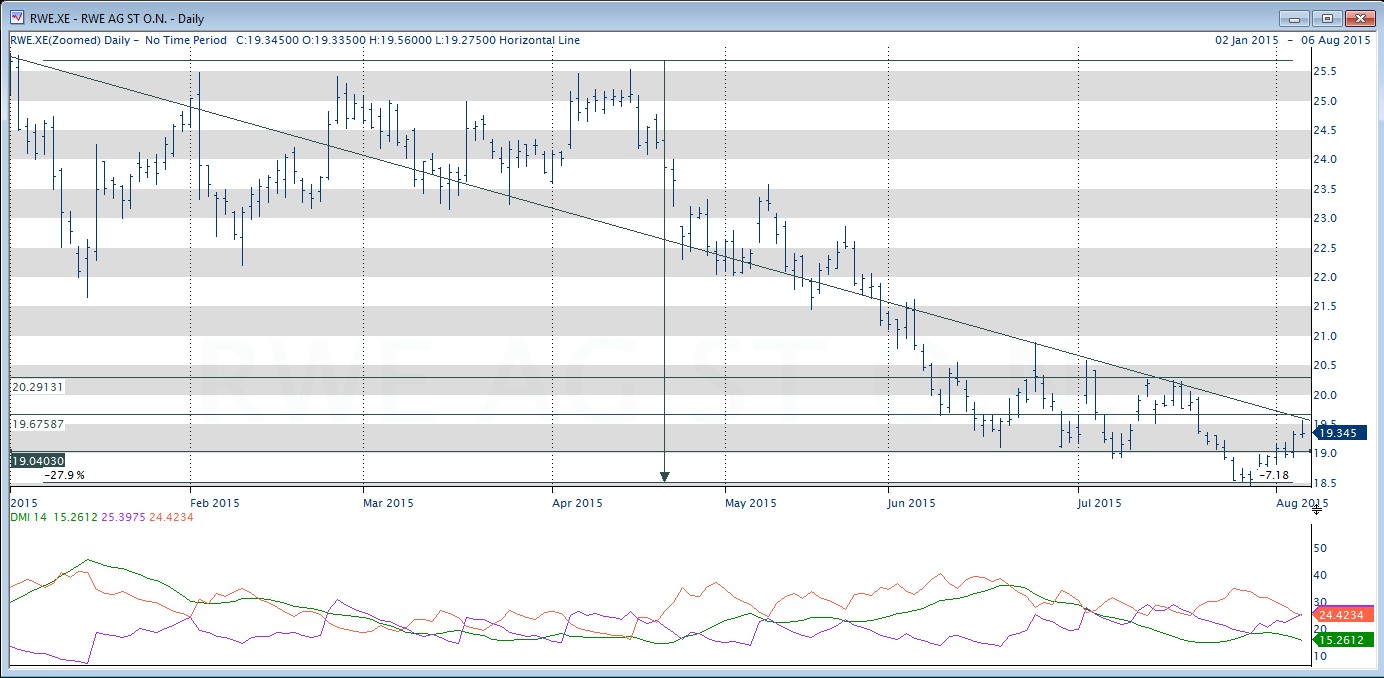1384x678 pixels.
Task: Click the date range 02 Jan 2015 – 06 Aug 2015
Action: click(1292, 40)
